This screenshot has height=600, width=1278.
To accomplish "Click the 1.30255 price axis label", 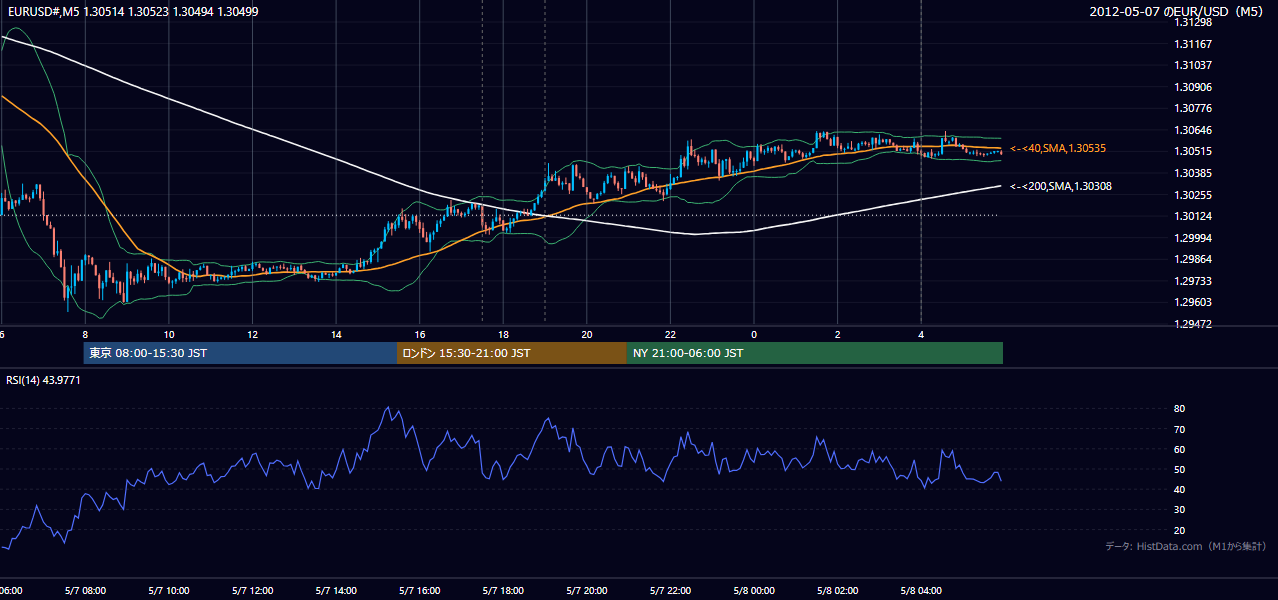I will coord(1194,195).
